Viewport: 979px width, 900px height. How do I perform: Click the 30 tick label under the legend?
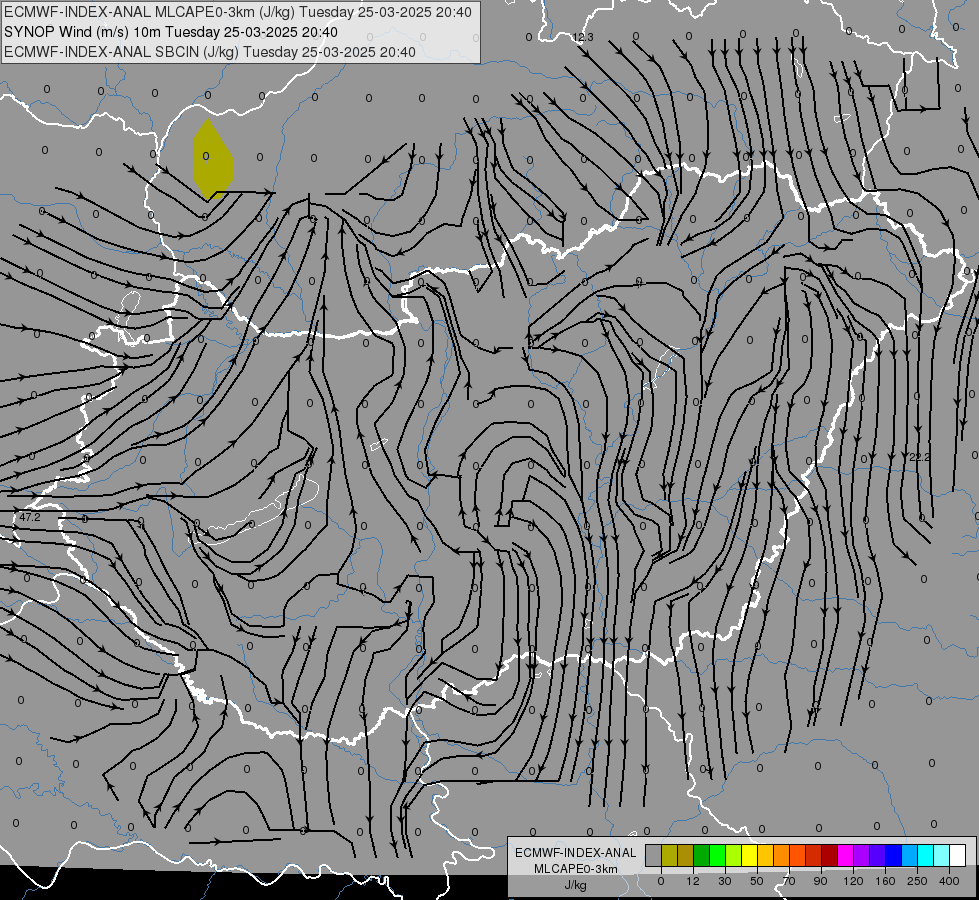pos(724,881)
